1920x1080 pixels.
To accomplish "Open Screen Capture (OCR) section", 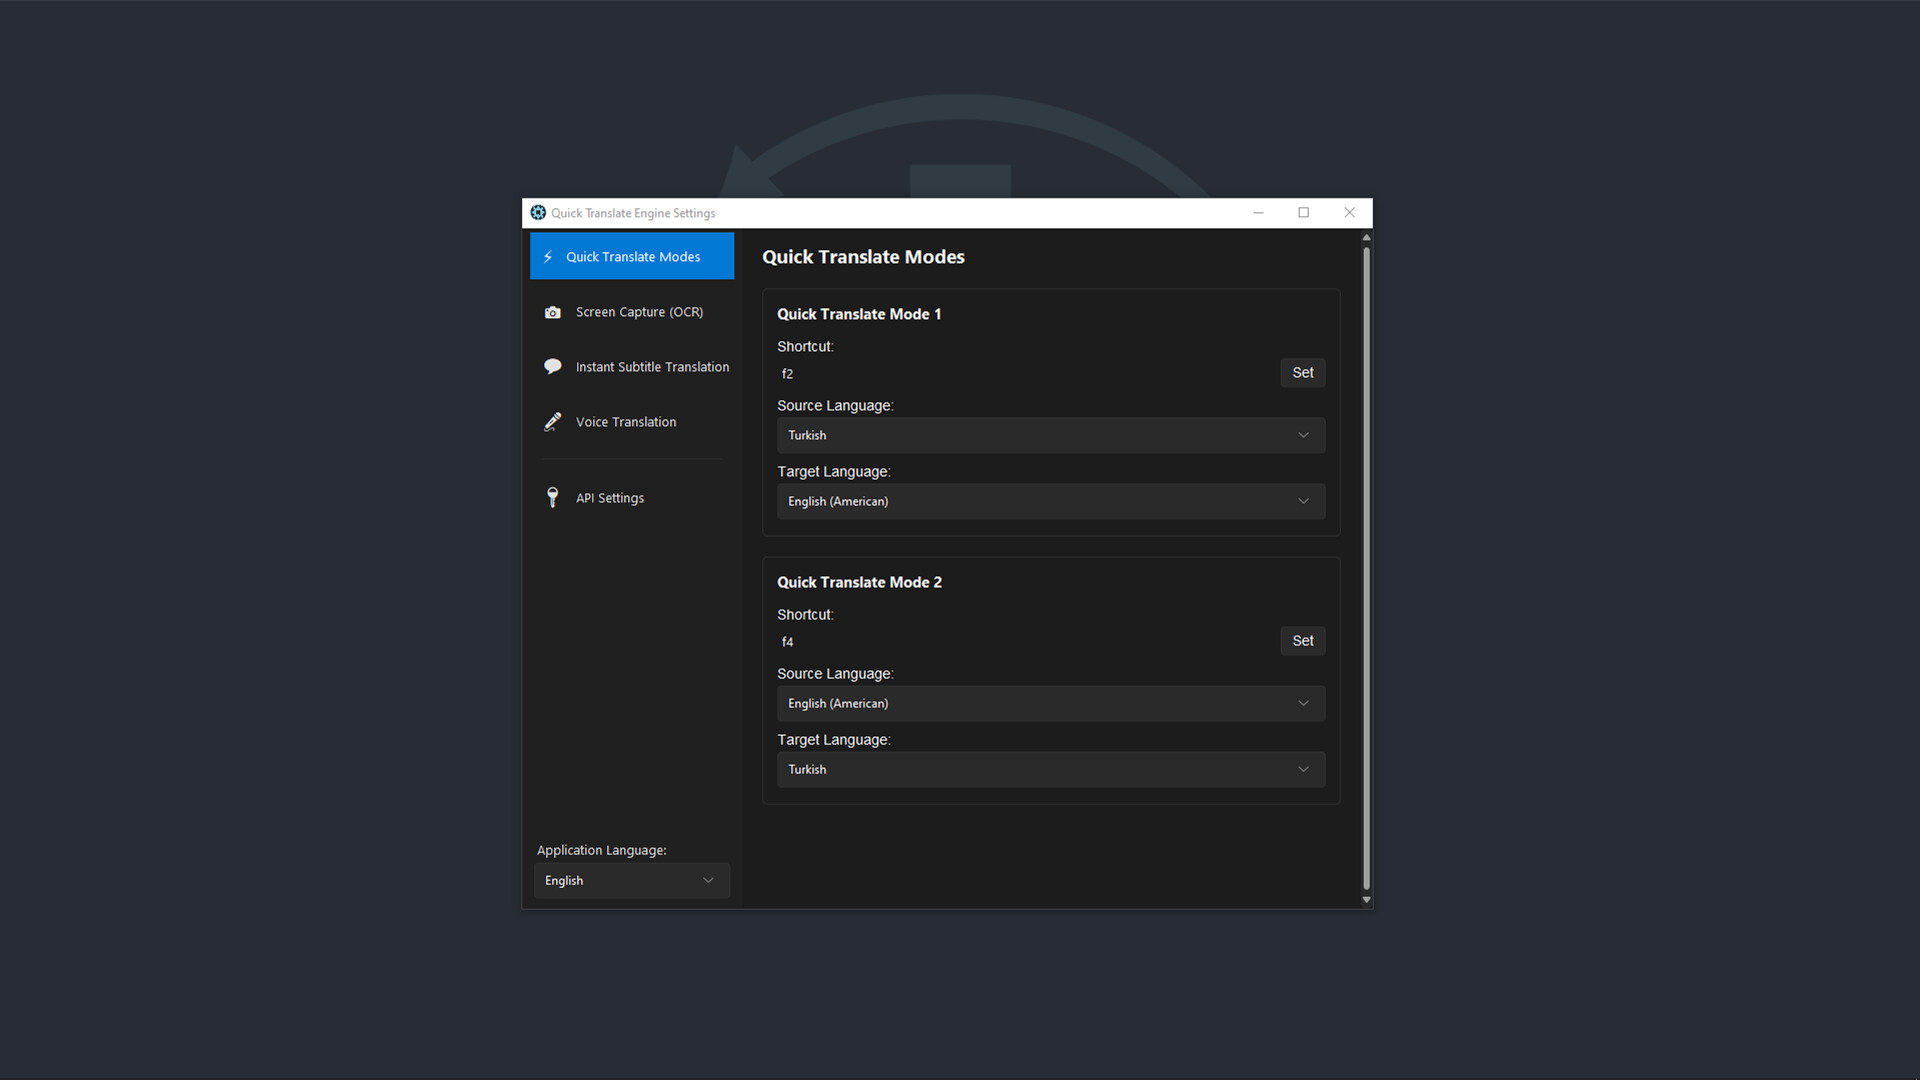I will click(x=639, y=313).
